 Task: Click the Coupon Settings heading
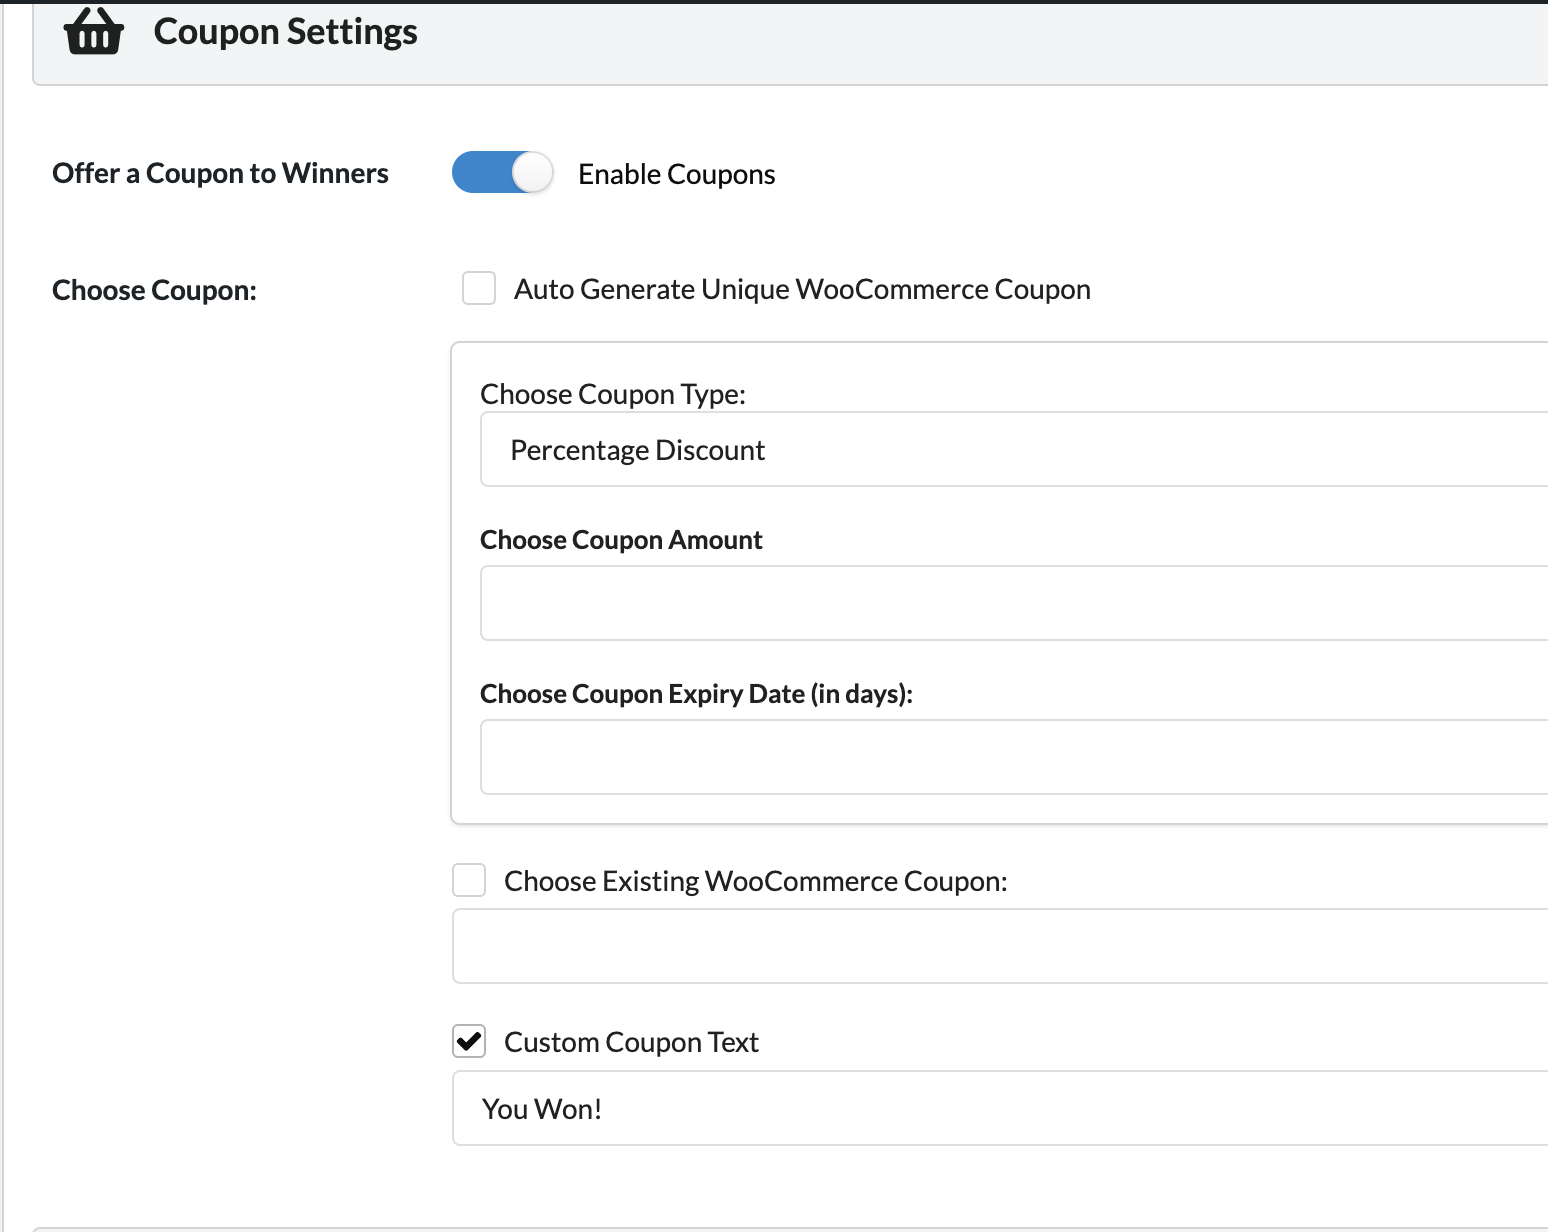286,32
